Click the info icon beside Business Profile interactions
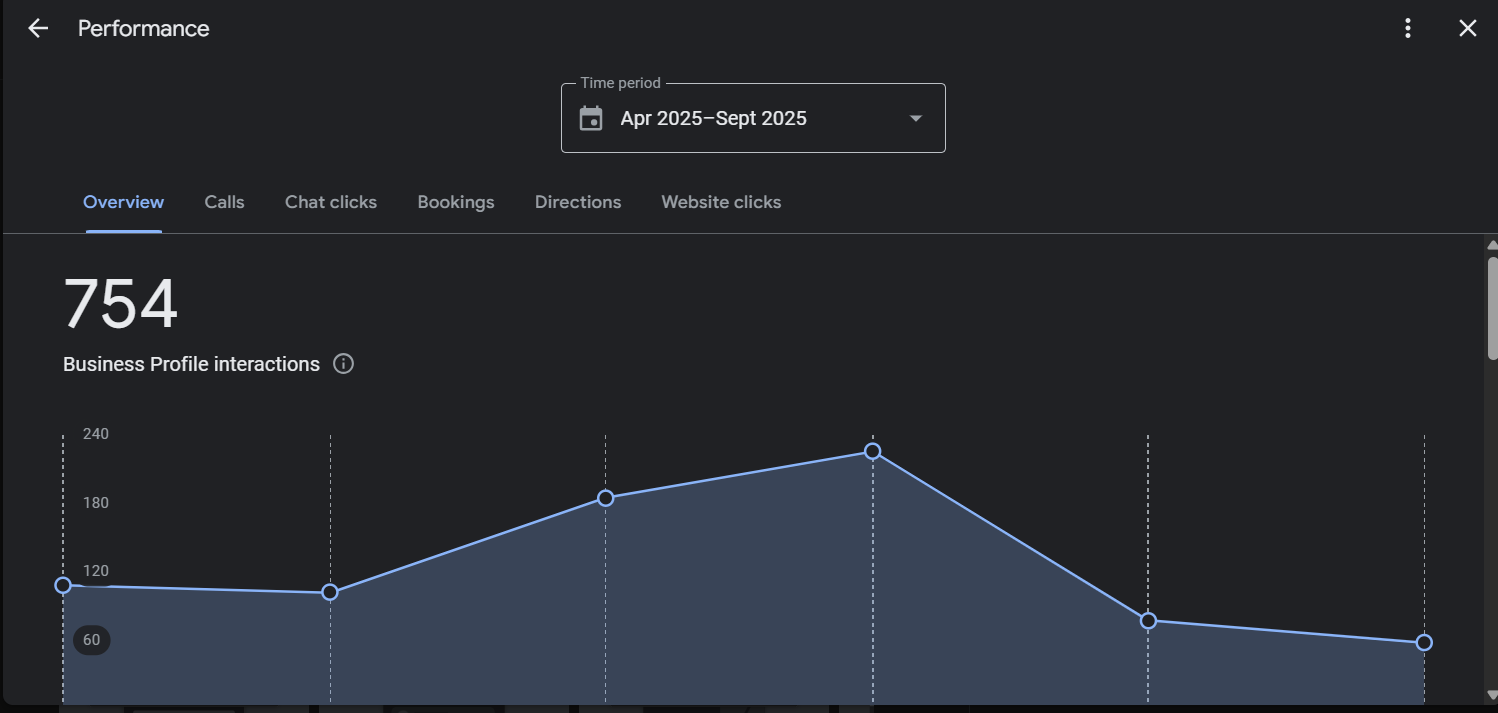 coord(343,364)
